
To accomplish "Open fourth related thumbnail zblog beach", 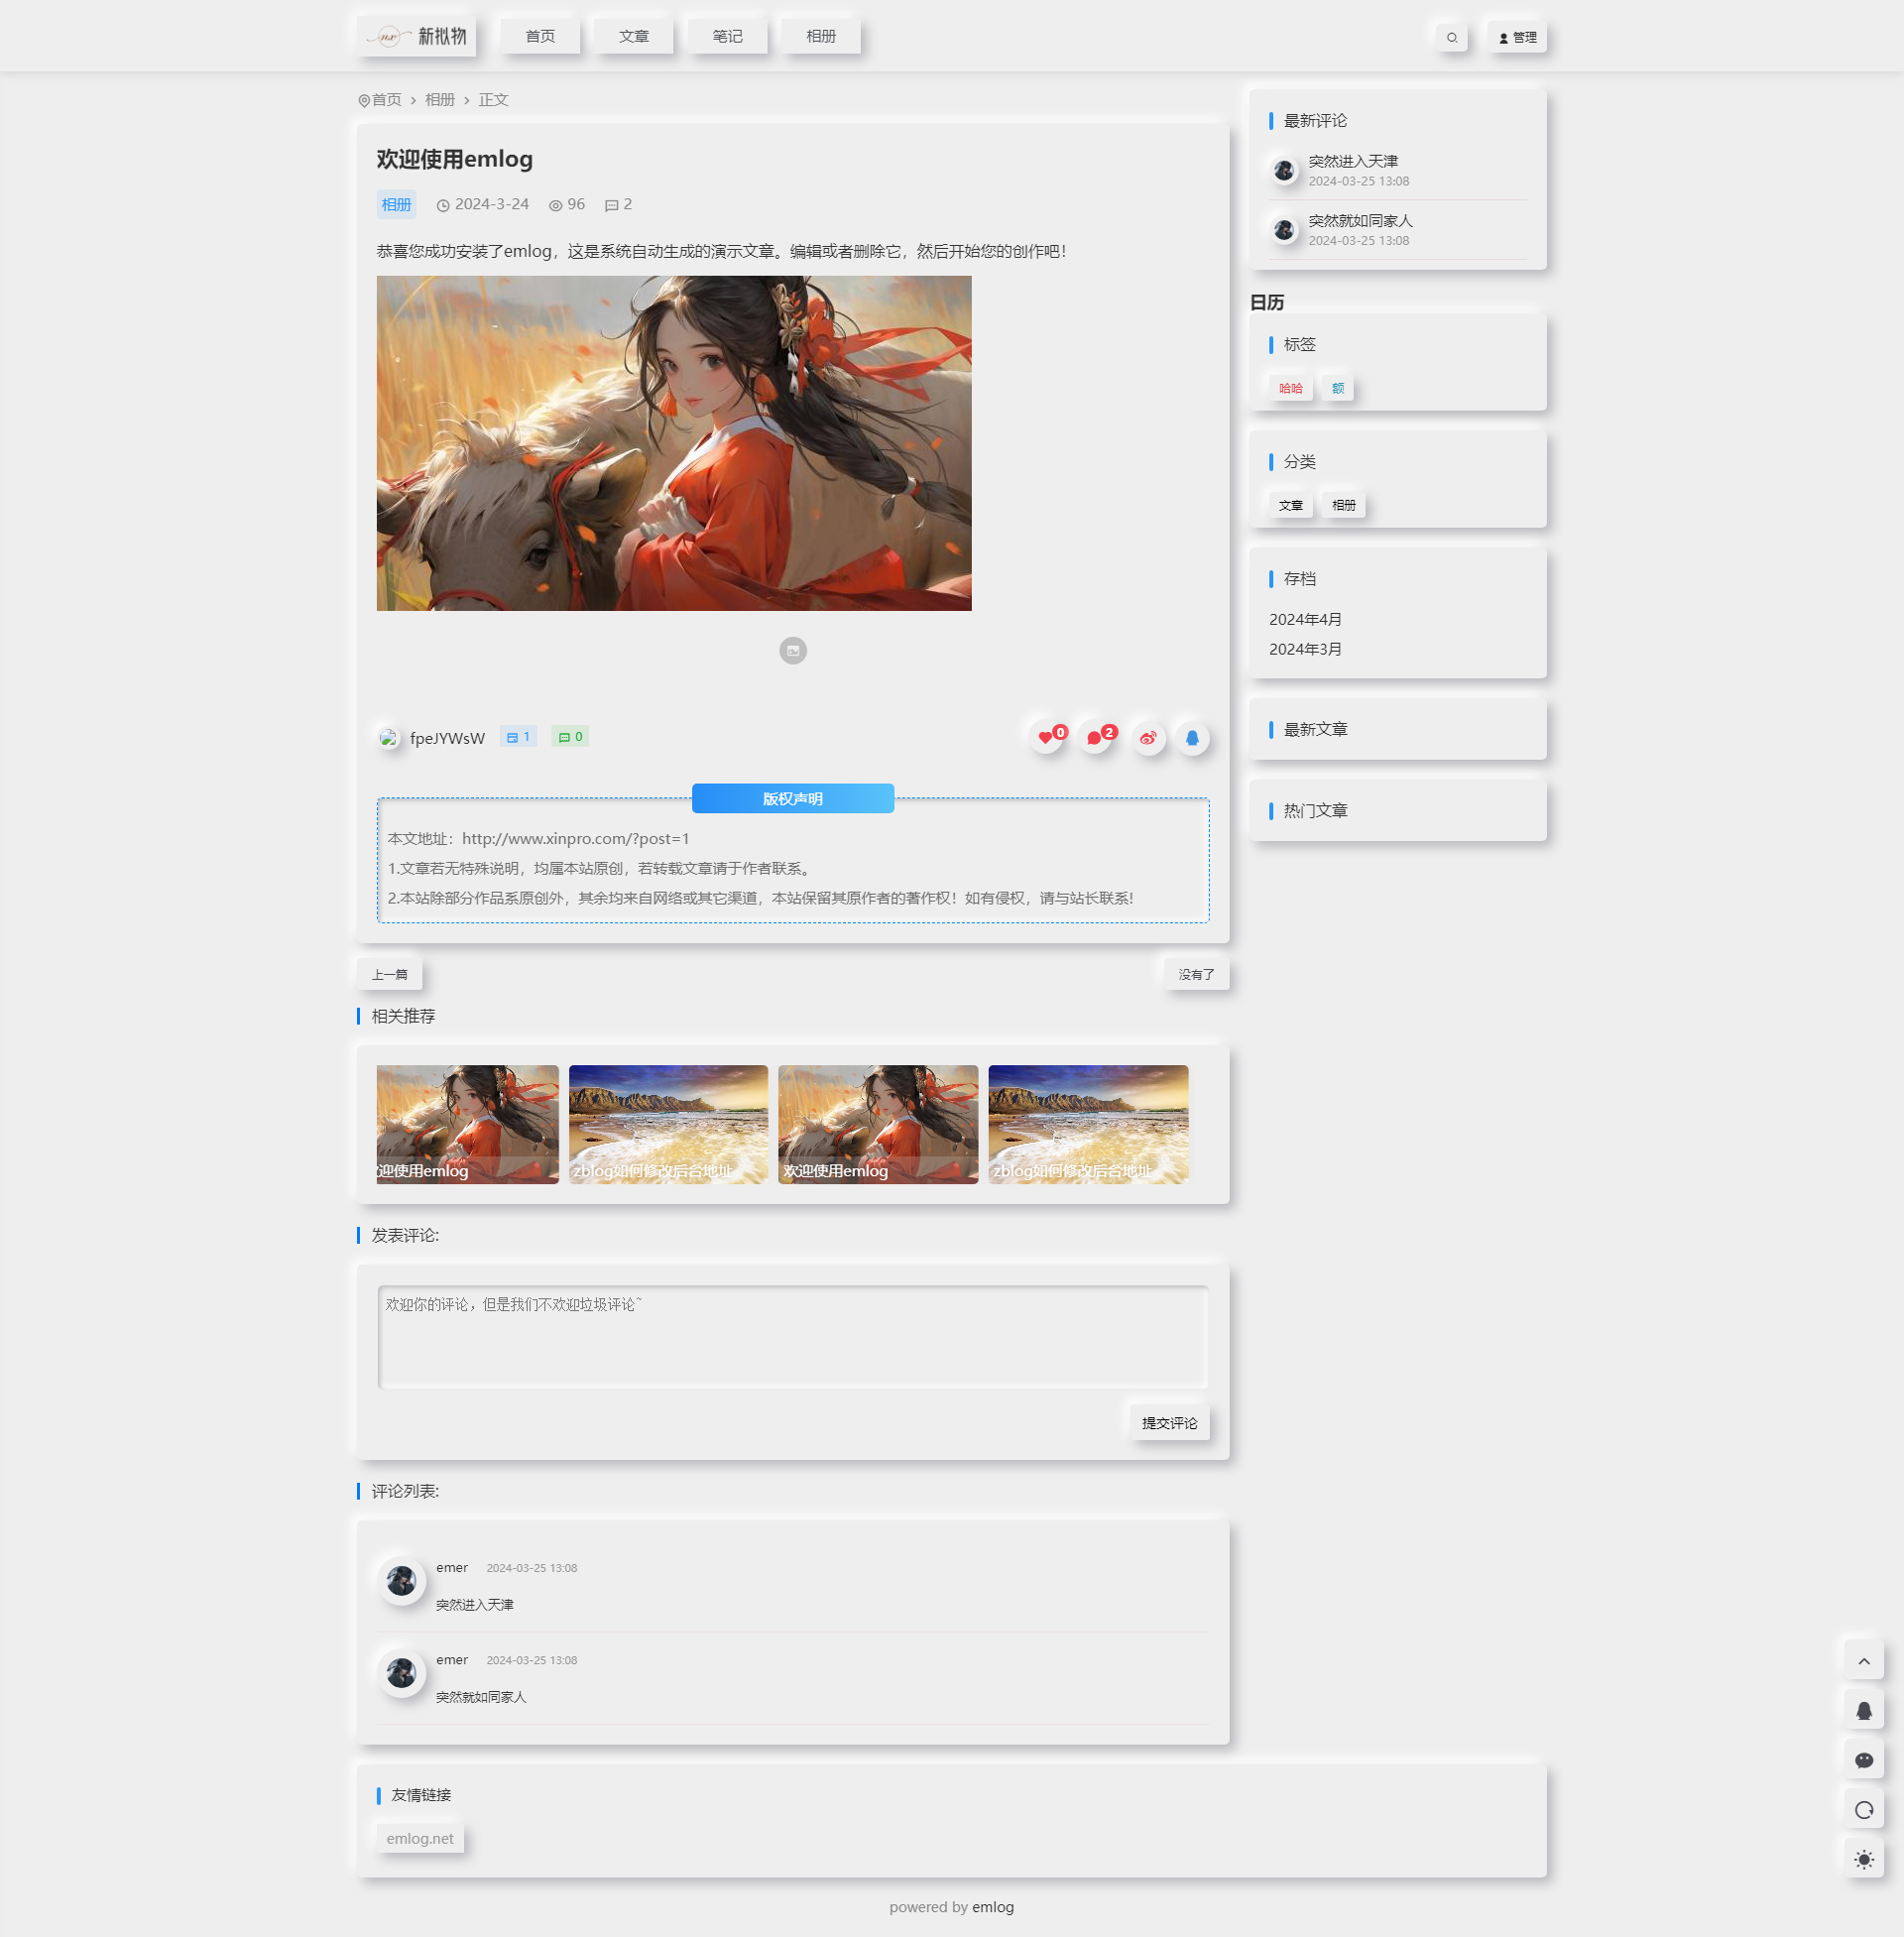I will (x=1088, y=1124).
